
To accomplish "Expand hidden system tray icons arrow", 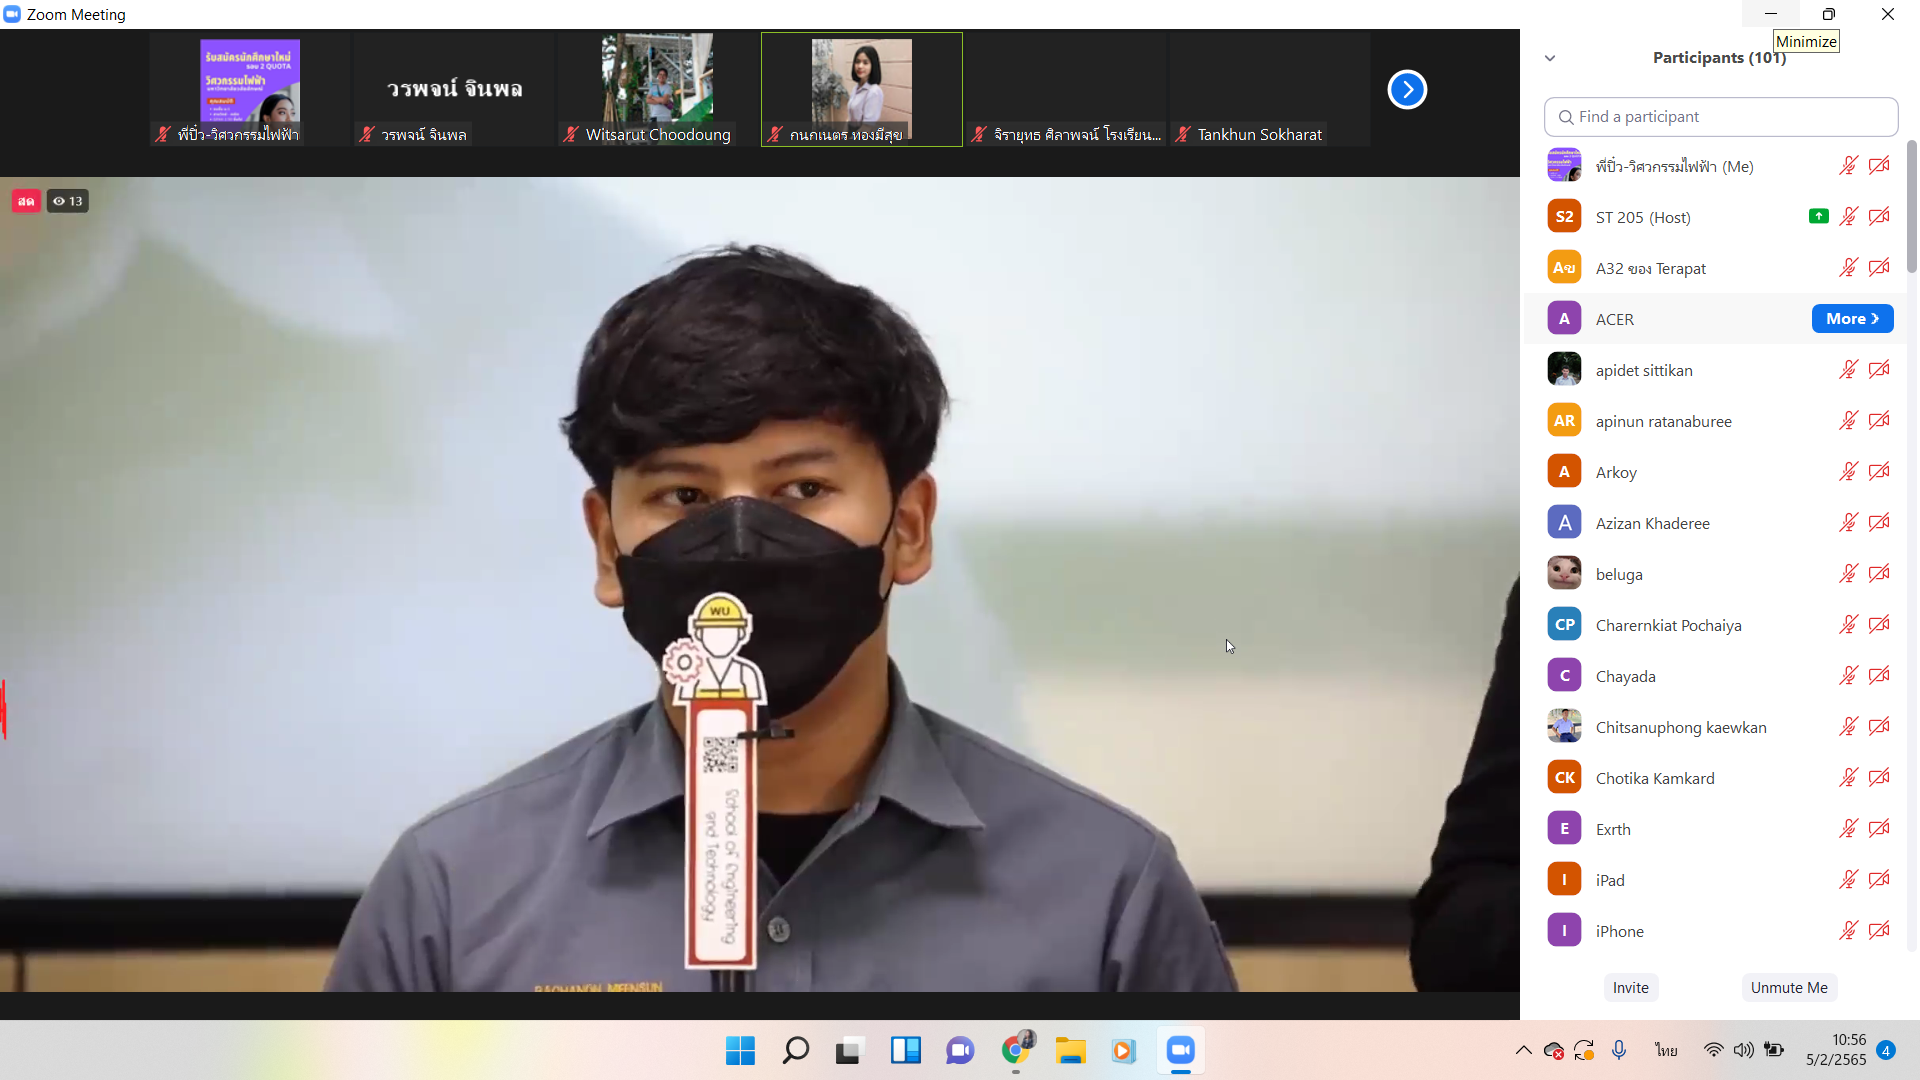I will tap(1523, 1050).
